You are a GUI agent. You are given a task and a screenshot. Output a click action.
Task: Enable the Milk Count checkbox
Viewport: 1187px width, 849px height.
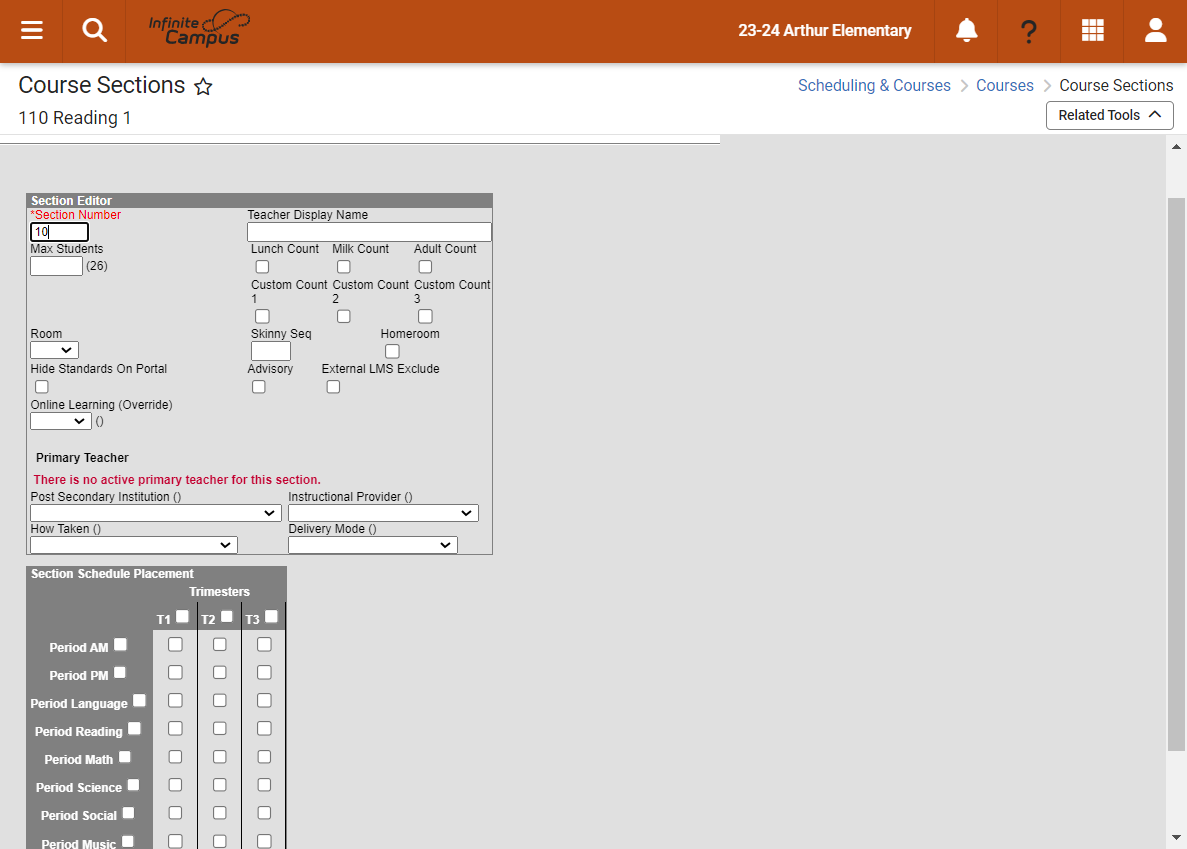(x=344, y=266)
